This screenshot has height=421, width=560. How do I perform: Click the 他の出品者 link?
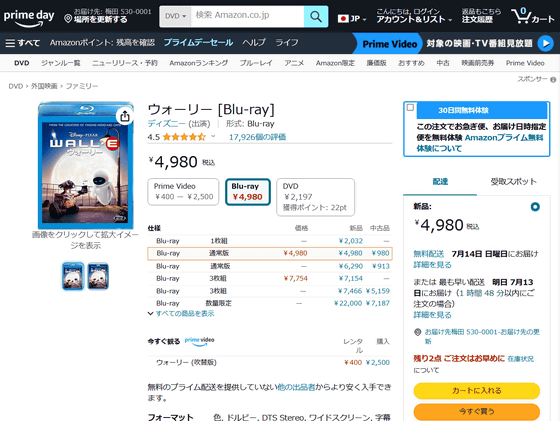tap(296, 387)
